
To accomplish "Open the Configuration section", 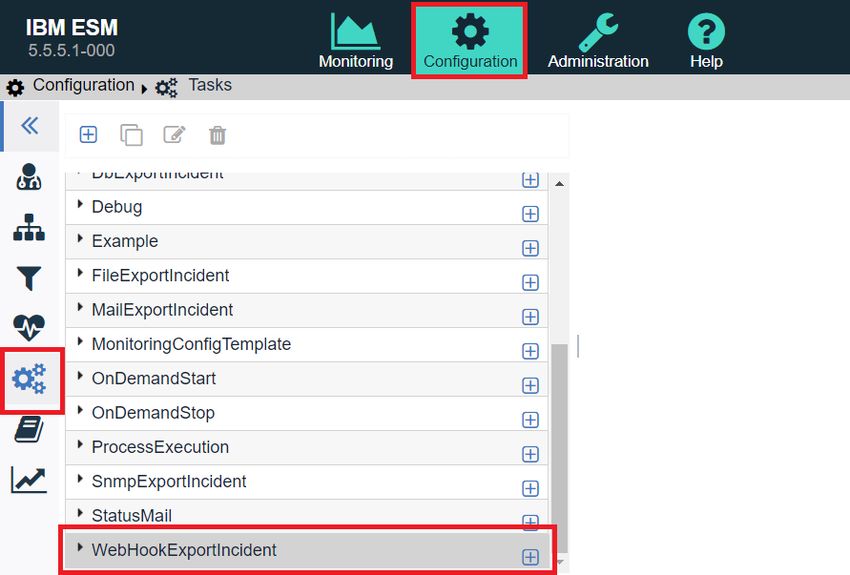I will pyautogui.click(x=469, y=41).
